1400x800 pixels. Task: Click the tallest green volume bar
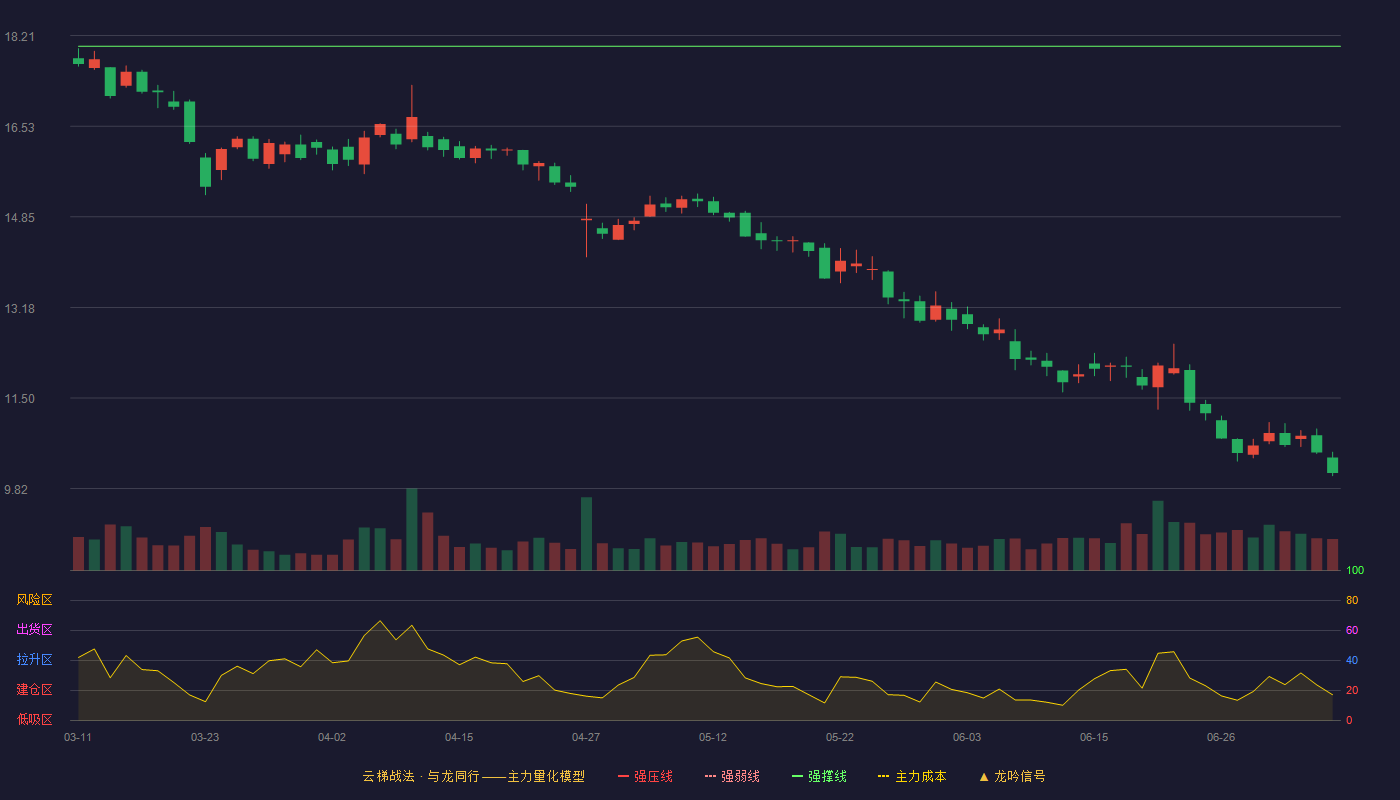pos(412,529)
